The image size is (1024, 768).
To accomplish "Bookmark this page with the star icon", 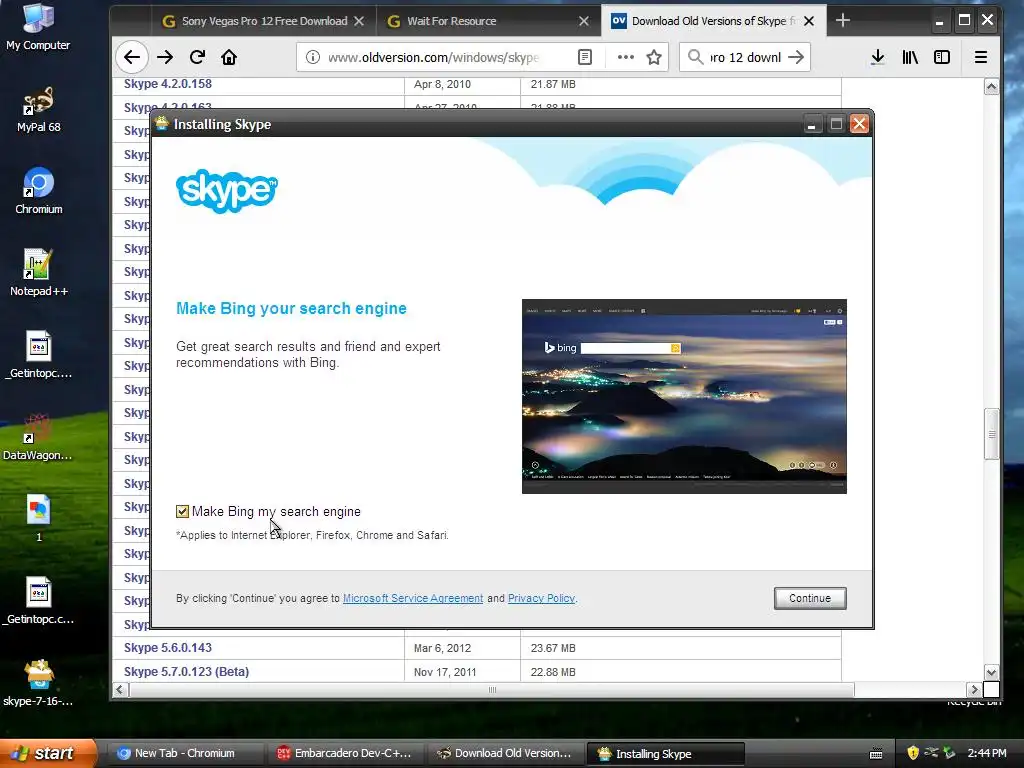I will [x=654, y=57].
